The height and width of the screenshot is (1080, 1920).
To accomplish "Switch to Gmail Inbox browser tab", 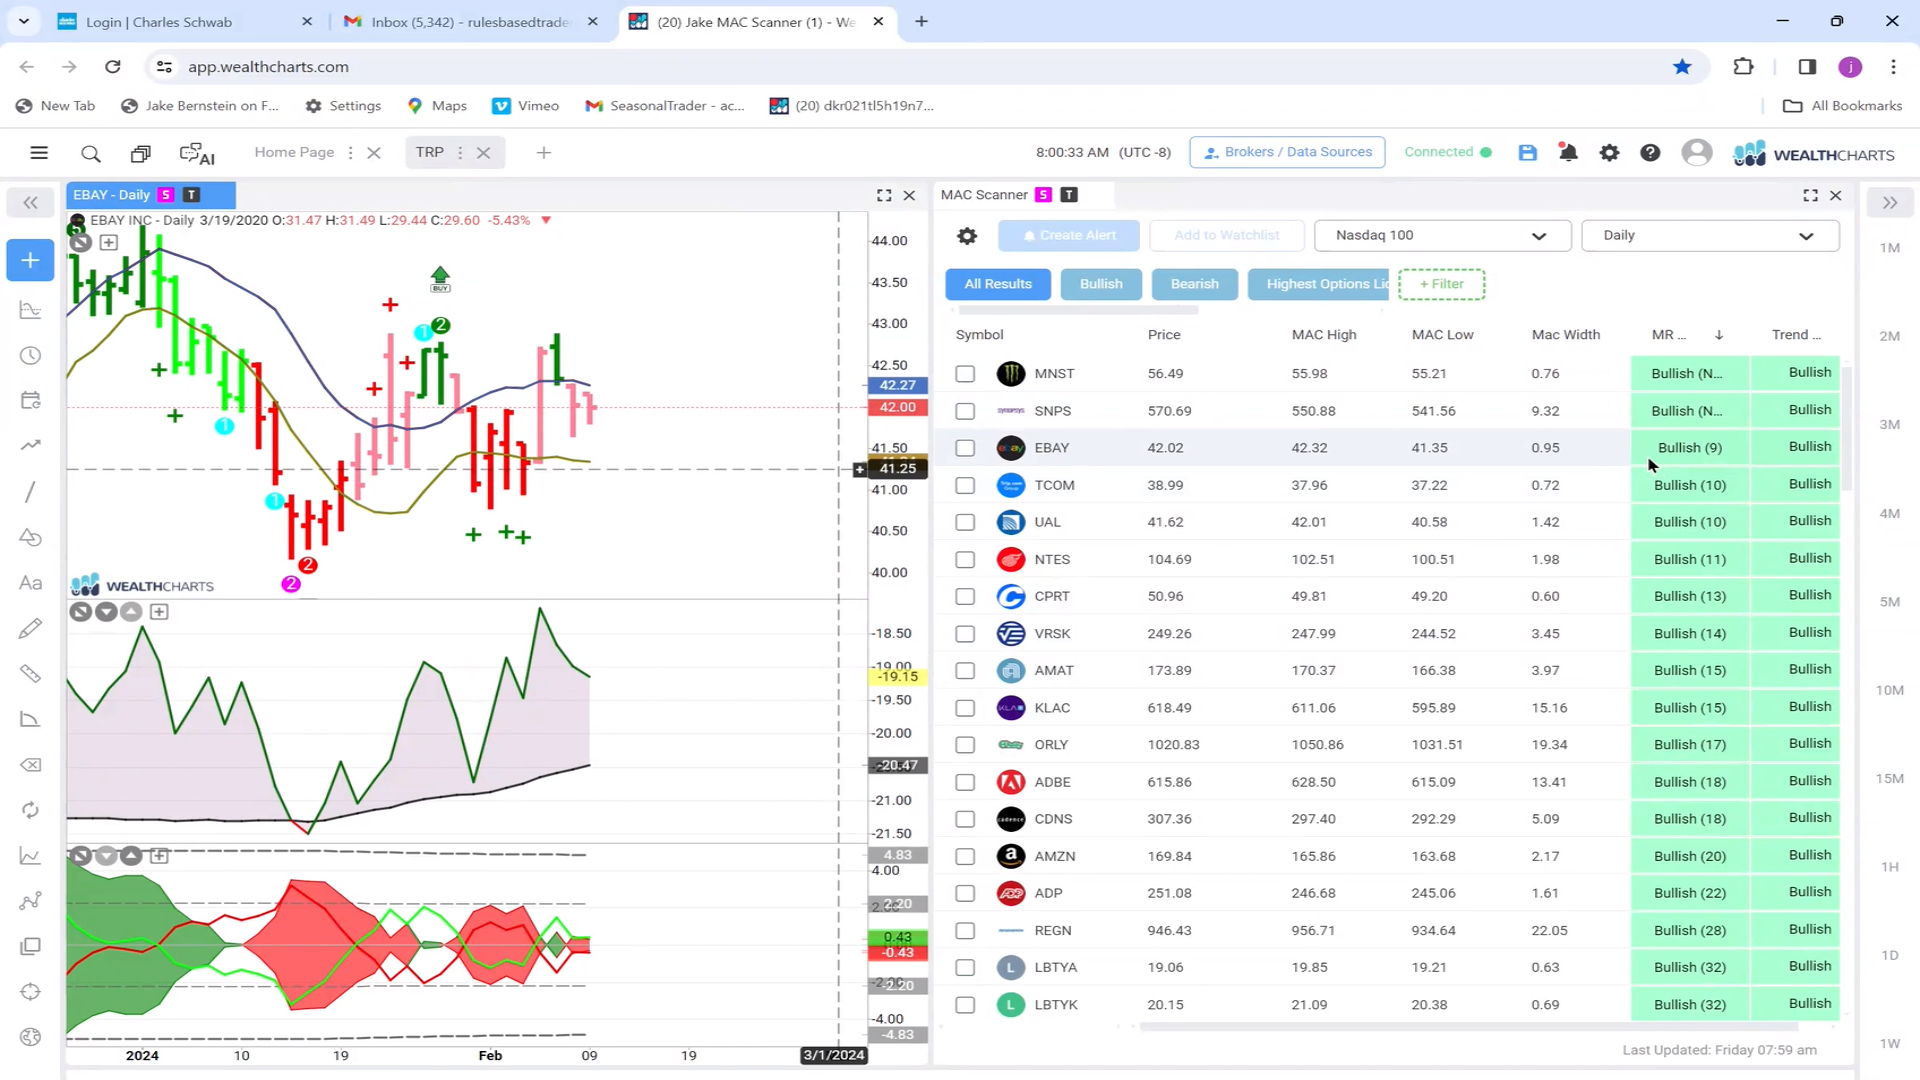I will point(468,21).
